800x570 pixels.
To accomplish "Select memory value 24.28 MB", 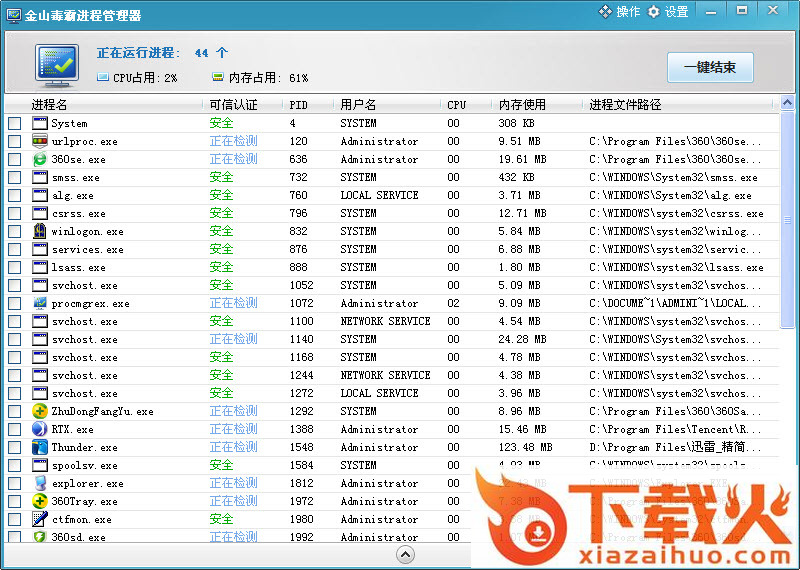I will 522,339.
